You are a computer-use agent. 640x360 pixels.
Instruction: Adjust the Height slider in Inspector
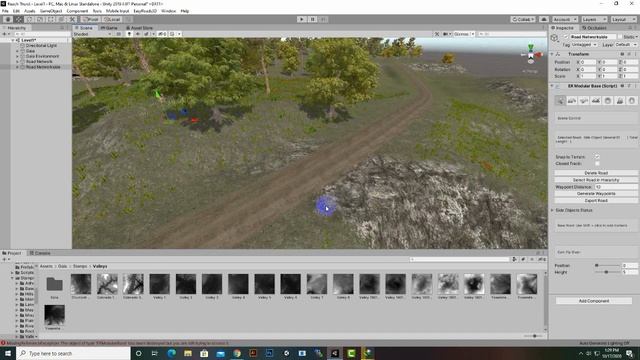tap(607, 272)
